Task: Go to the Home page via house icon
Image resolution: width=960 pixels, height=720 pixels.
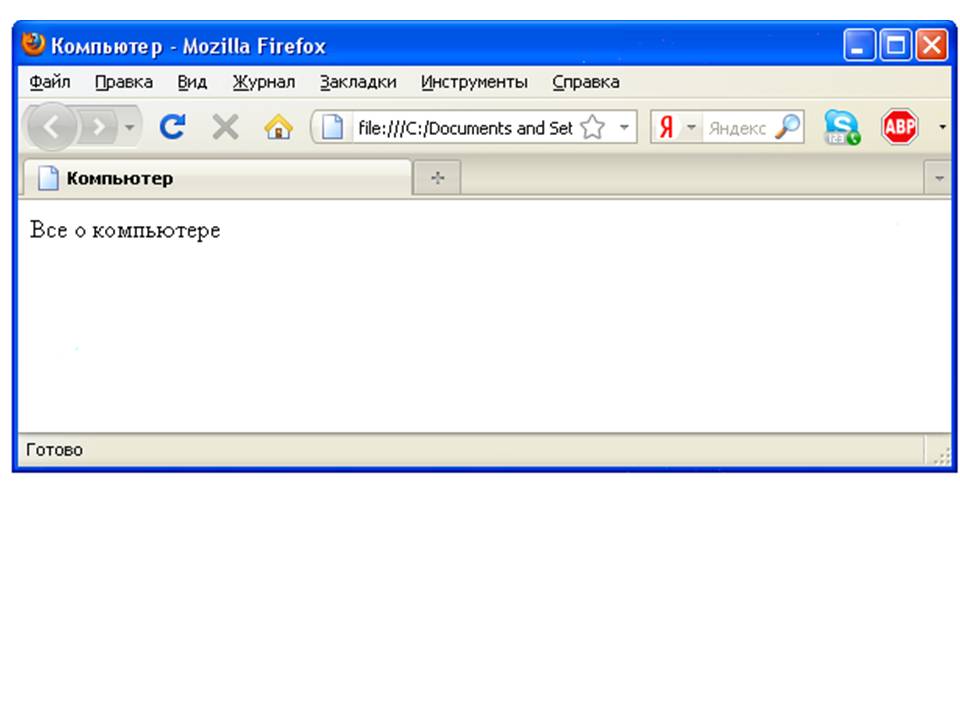Action: (x=278, y=127)
